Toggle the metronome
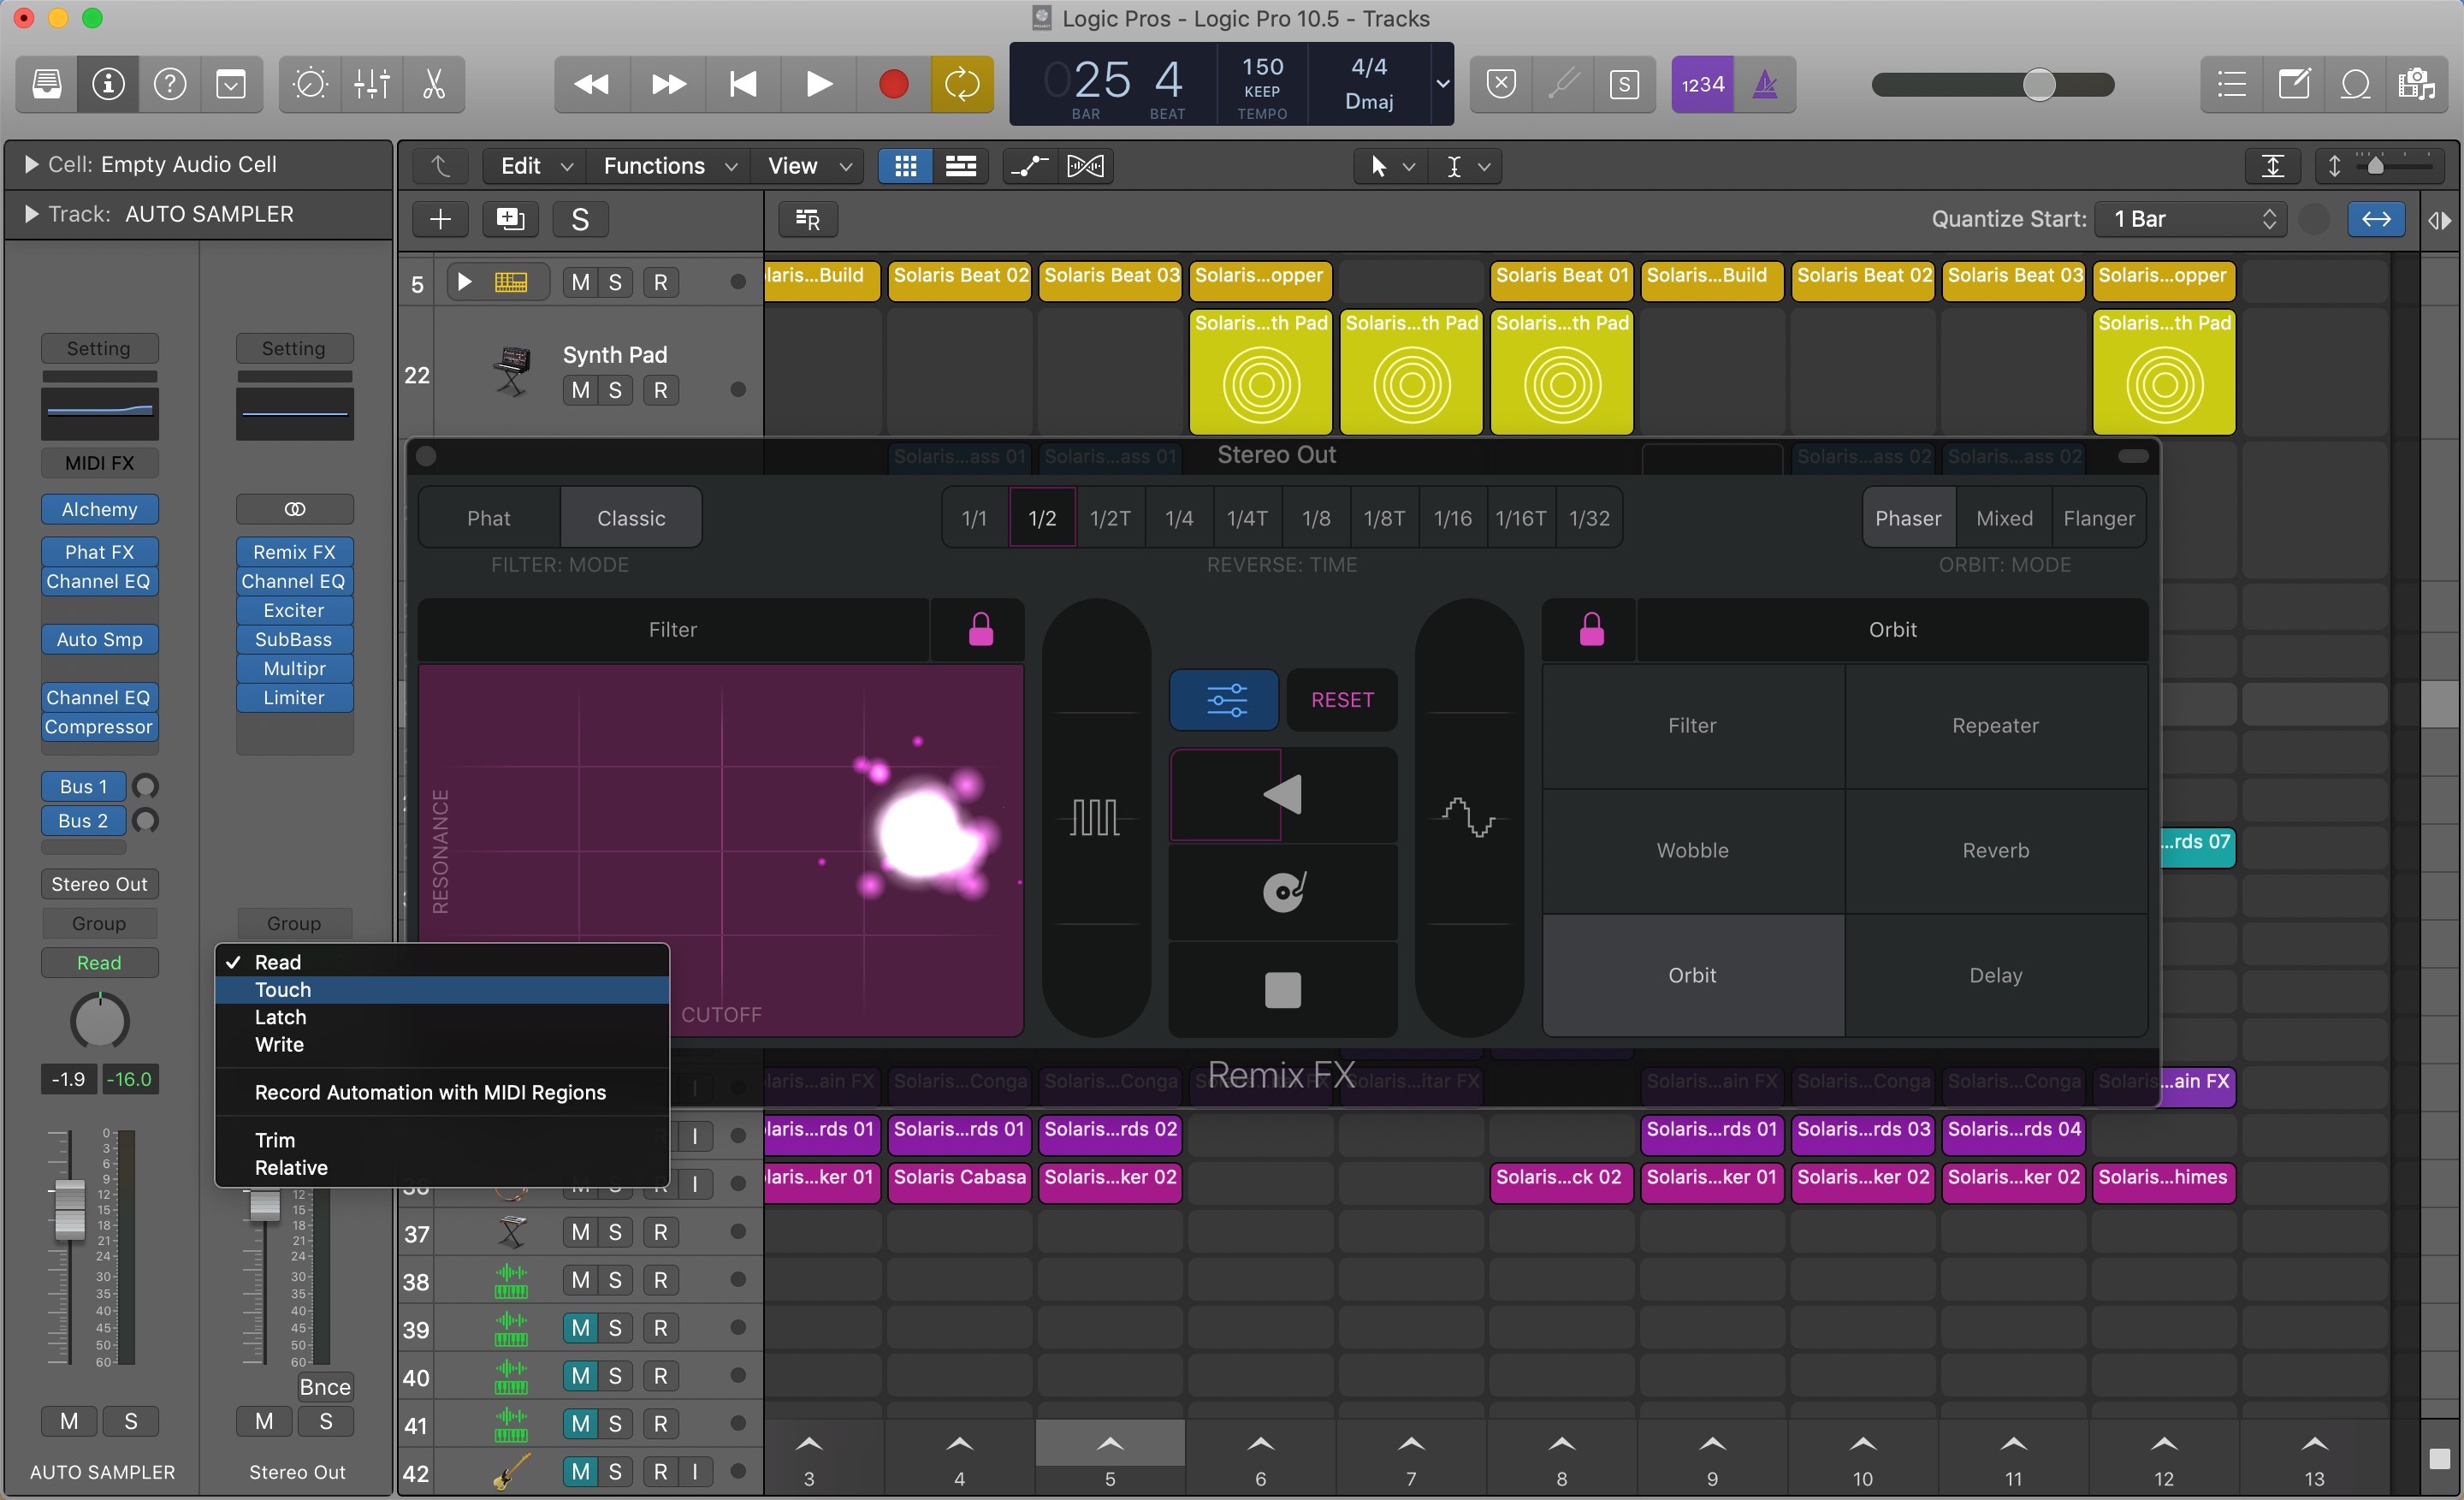The height and width of the screenshot is (1500, 2464). pos(1766,84)
